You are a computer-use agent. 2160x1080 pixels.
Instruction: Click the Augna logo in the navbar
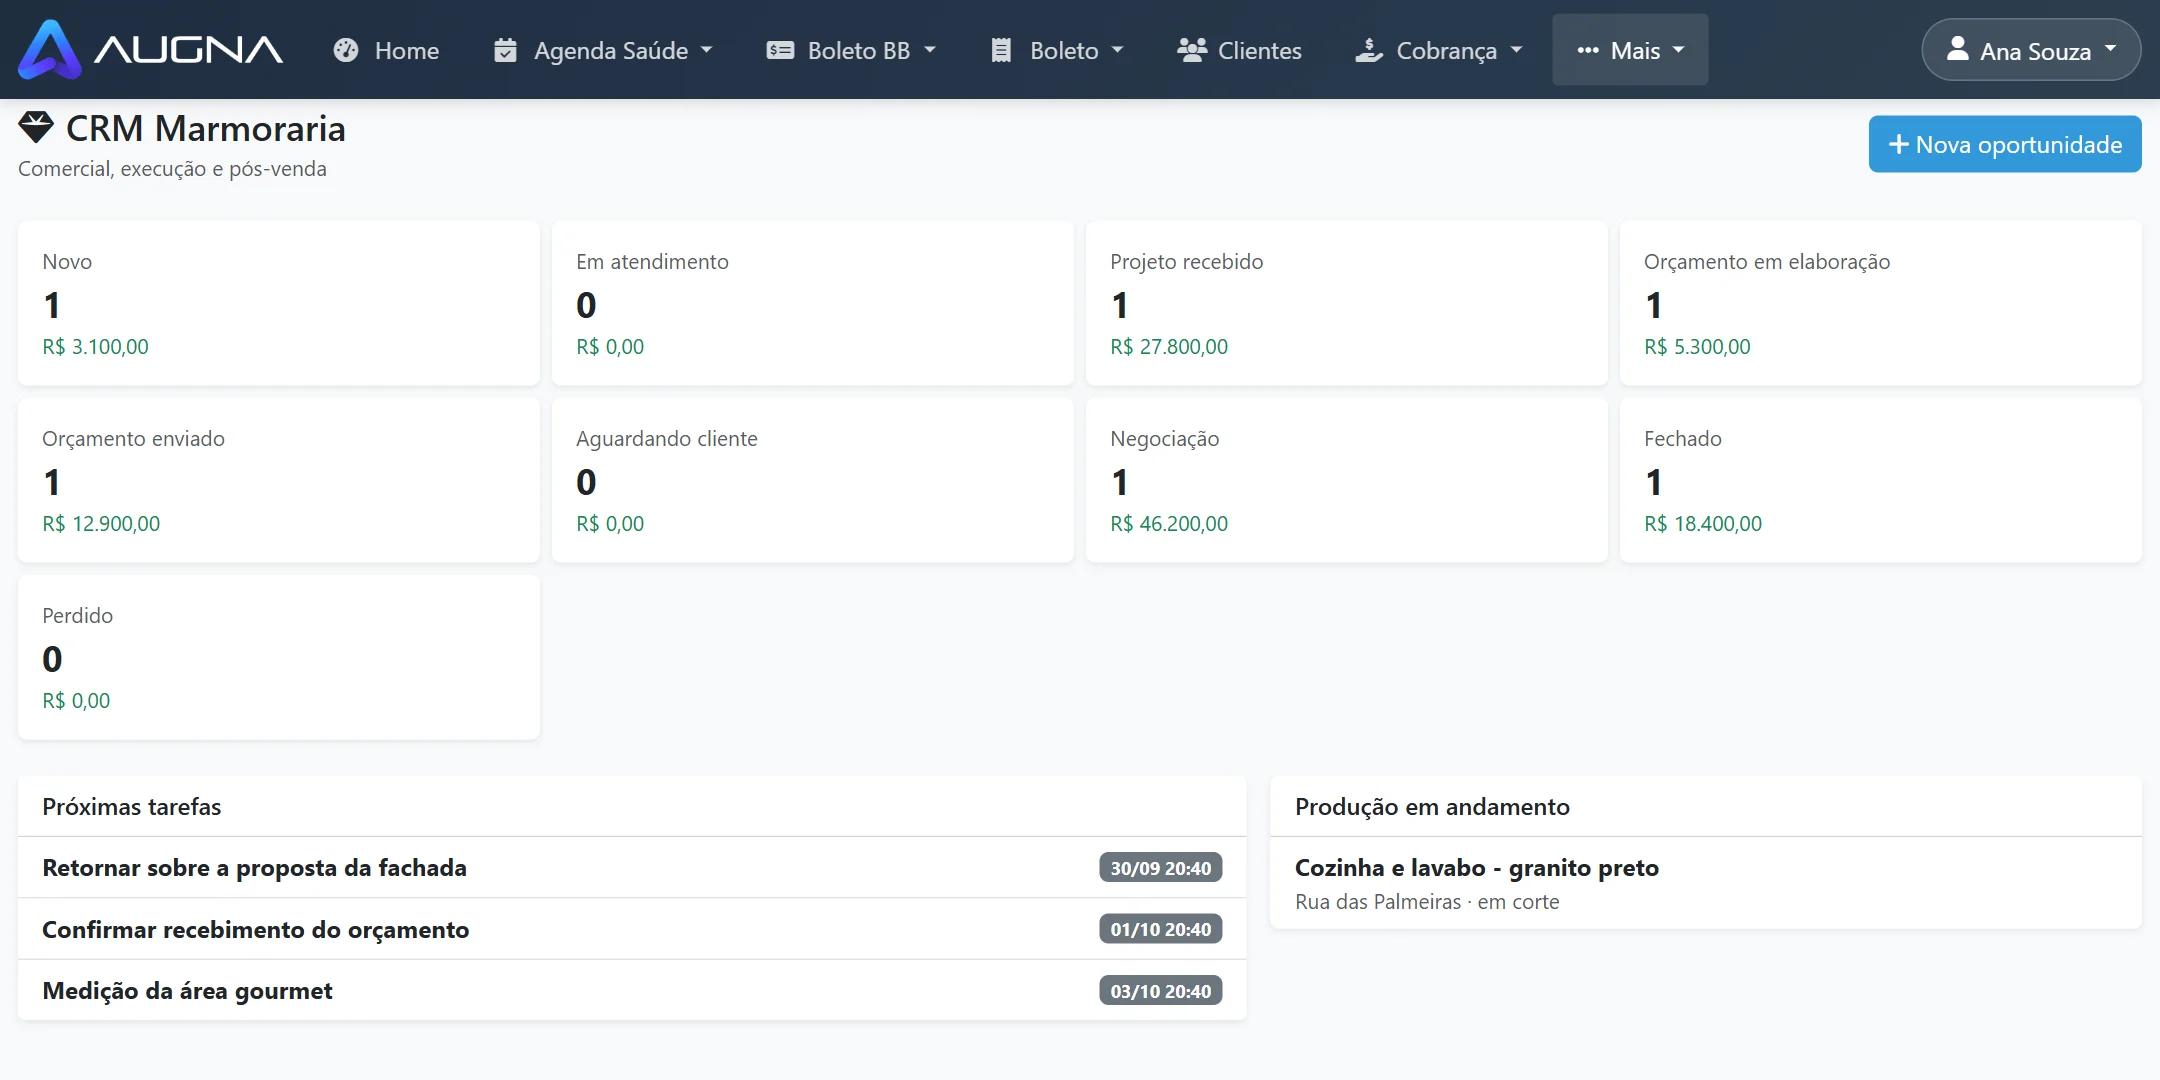151,49
